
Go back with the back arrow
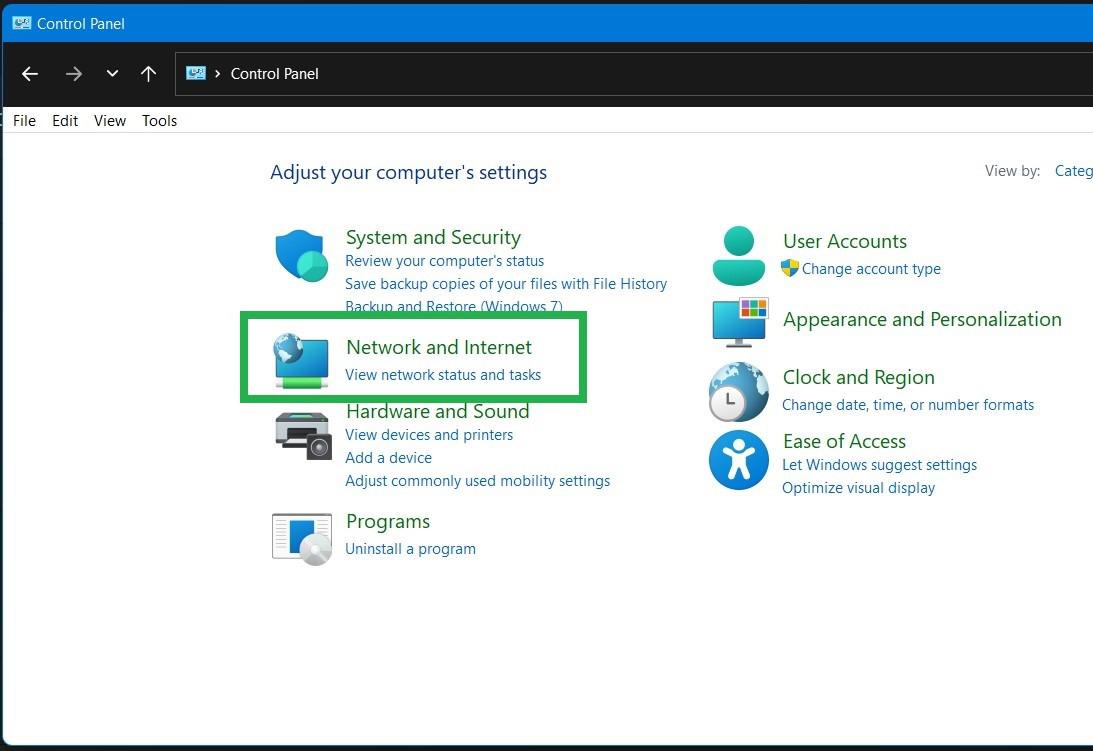(x=30, y=74)
